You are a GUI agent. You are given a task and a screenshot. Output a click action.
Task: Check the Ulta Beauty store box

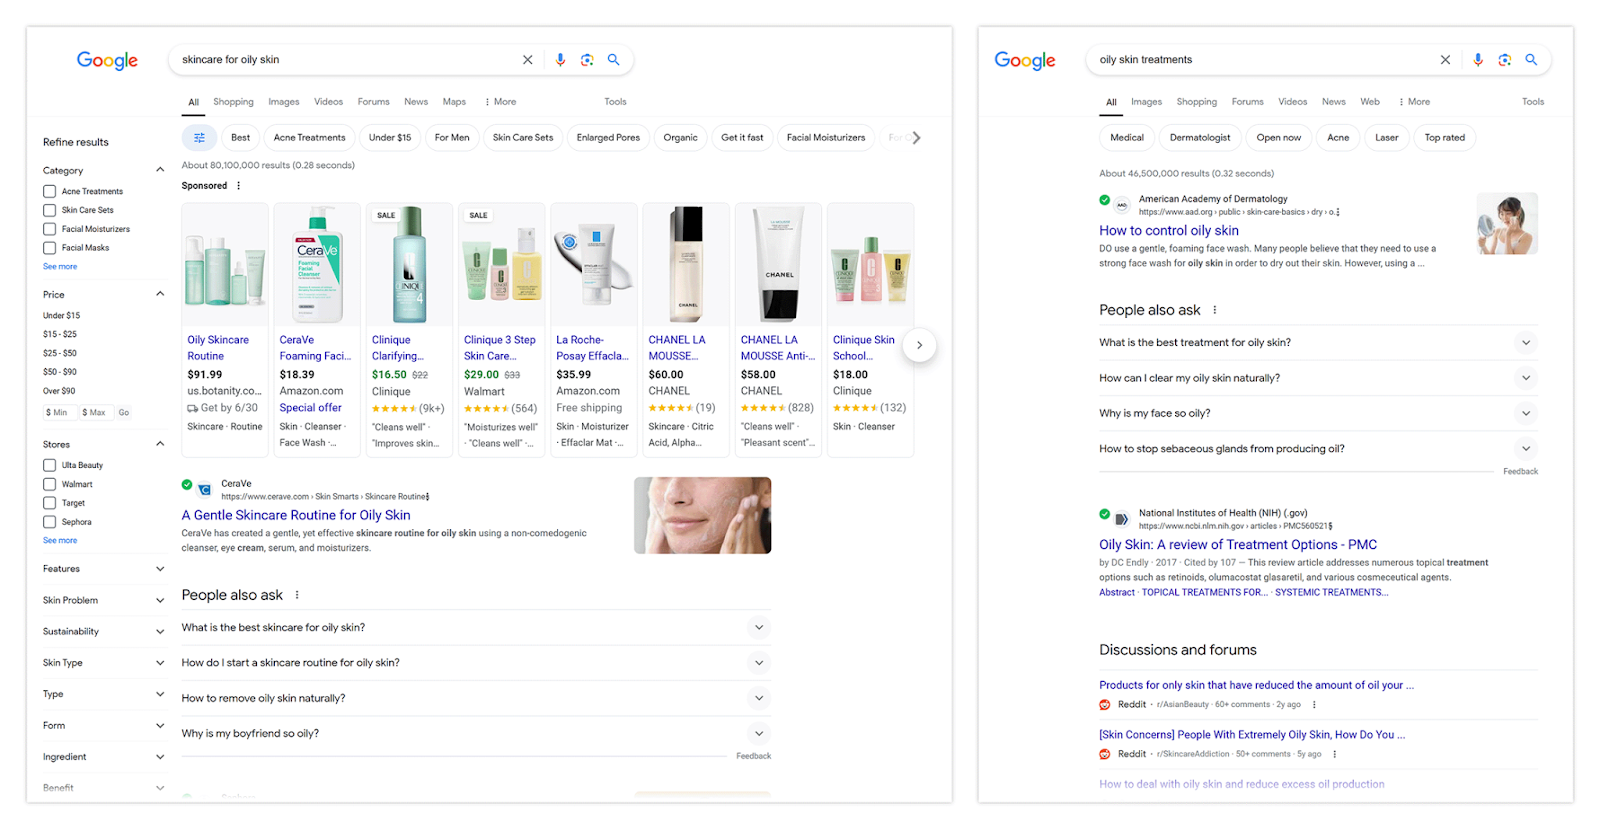coord(49,465)
